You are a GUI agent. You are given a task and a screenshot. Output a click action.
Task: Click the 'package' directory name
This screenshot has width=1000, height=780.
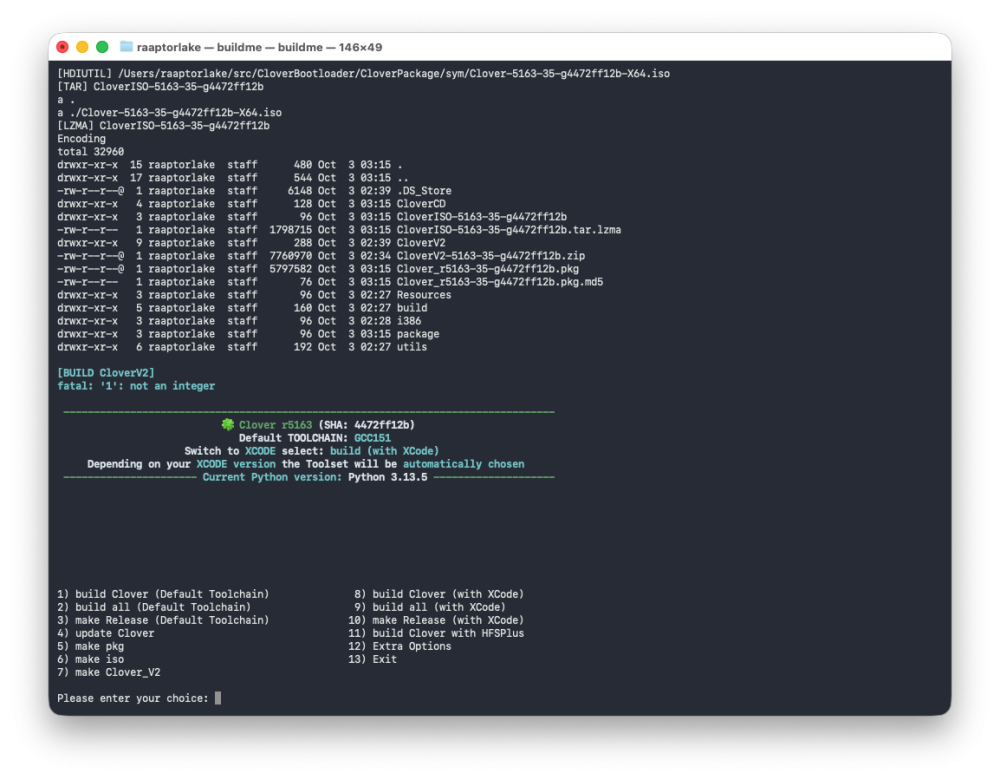point(418,334)
